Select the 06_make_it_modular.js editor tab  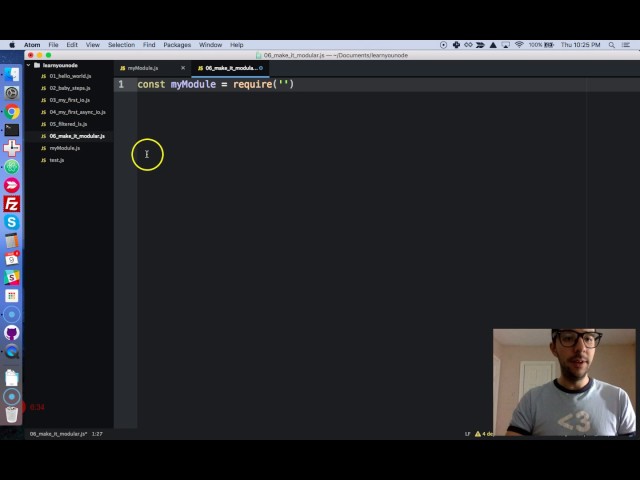pos(230,68)
